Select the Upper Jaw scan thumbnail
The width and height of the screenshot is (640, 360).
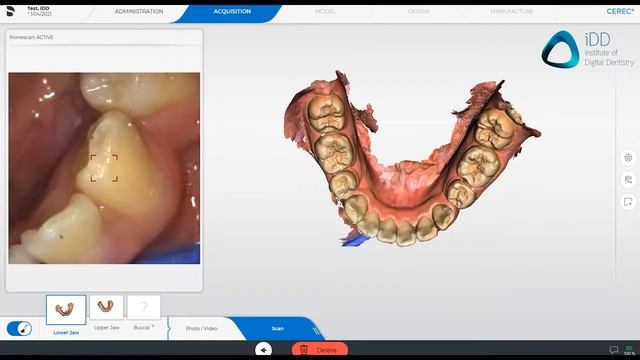coord(106,307)
